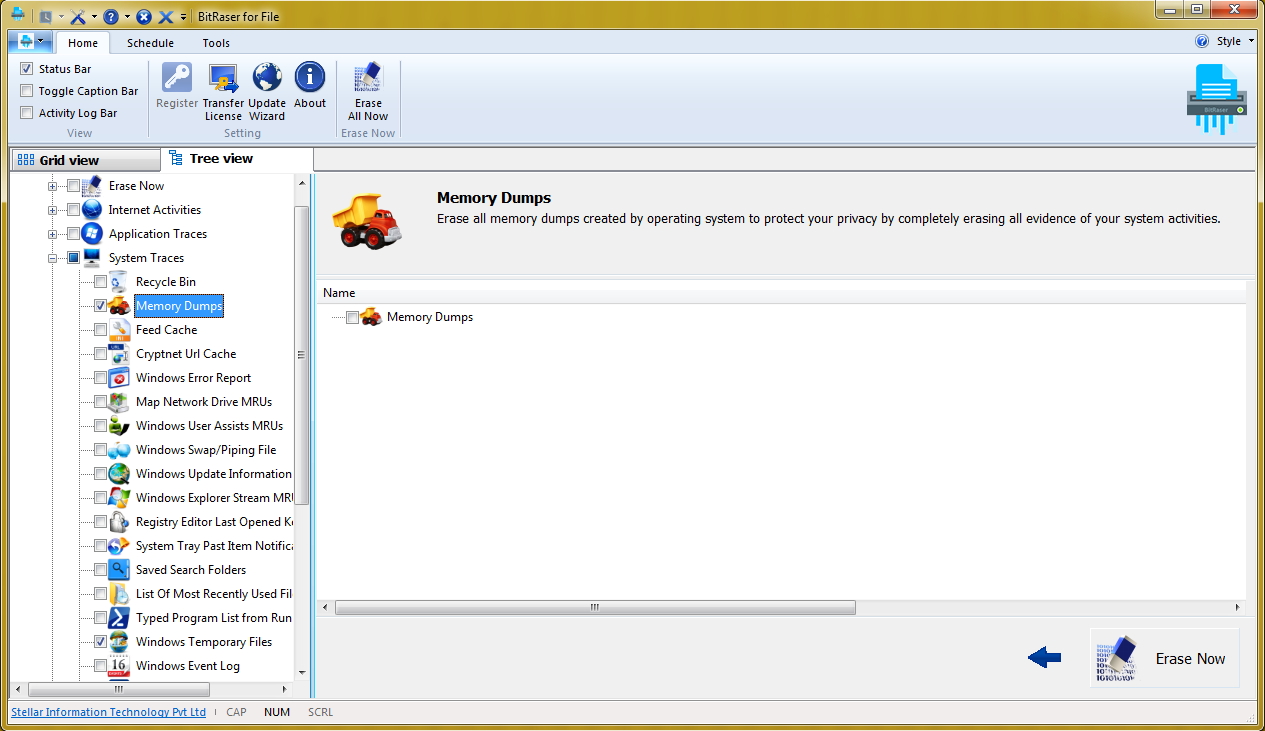Open Stellar Information Technology Pvt Ltd link
The image size is (1265, 731).
pos(108,712)
